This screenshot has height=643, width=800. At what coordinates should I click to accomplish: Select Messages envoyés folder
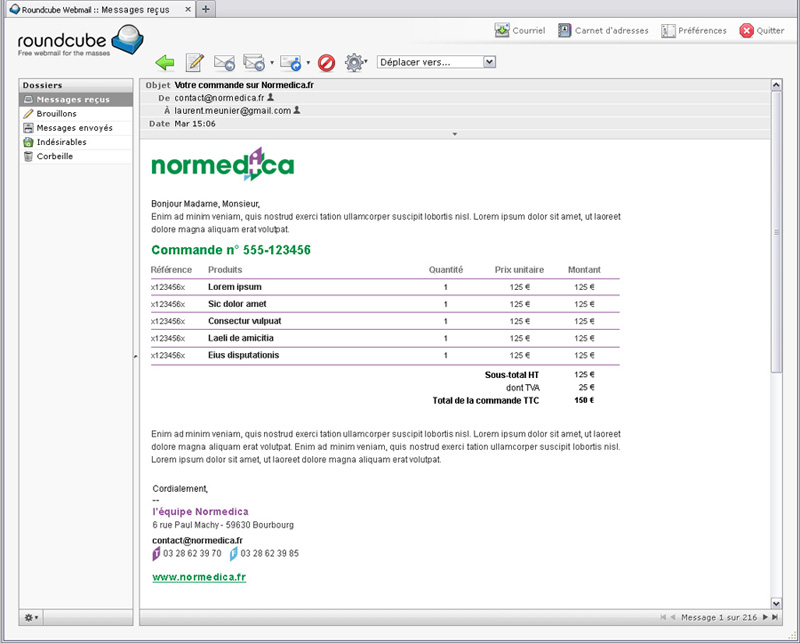76,128
